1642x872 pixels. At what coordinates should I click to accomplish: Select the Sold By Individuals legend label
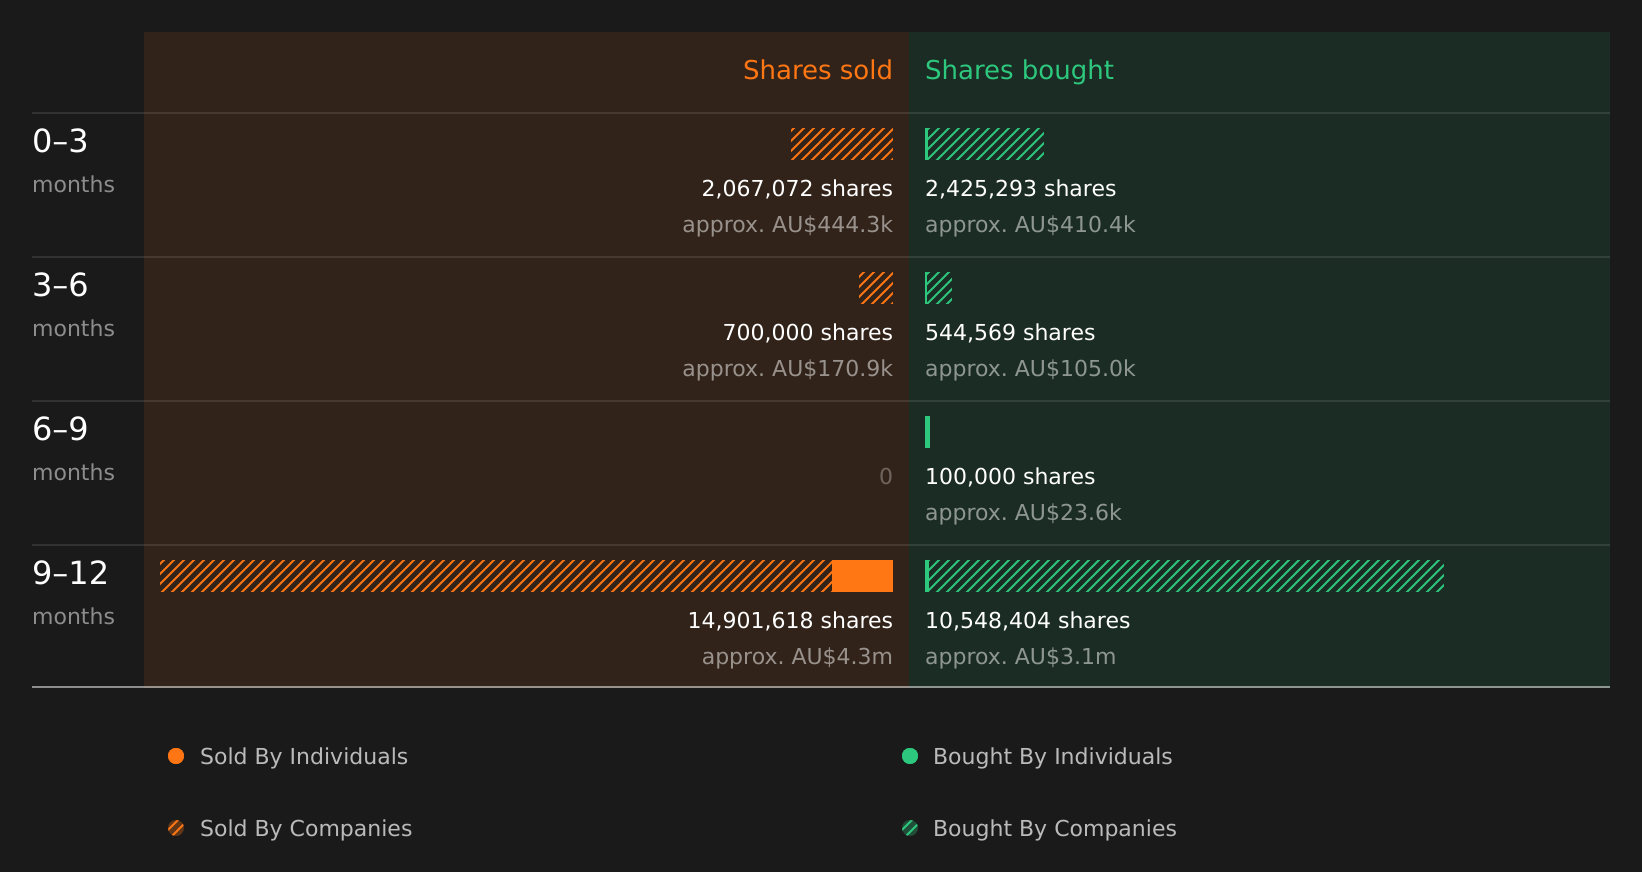click(x=304, y=757)
